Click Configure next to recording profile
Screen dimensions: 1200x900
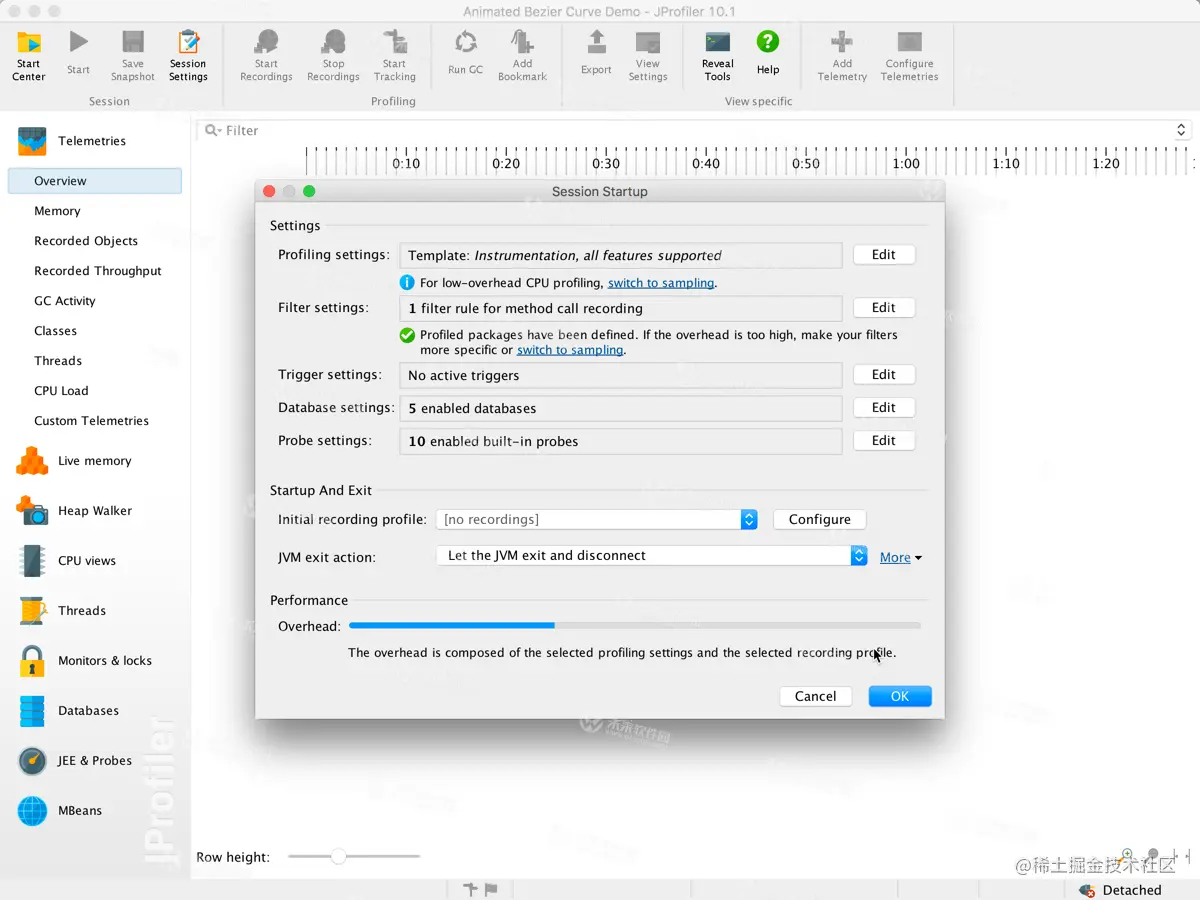coord(820,519)
